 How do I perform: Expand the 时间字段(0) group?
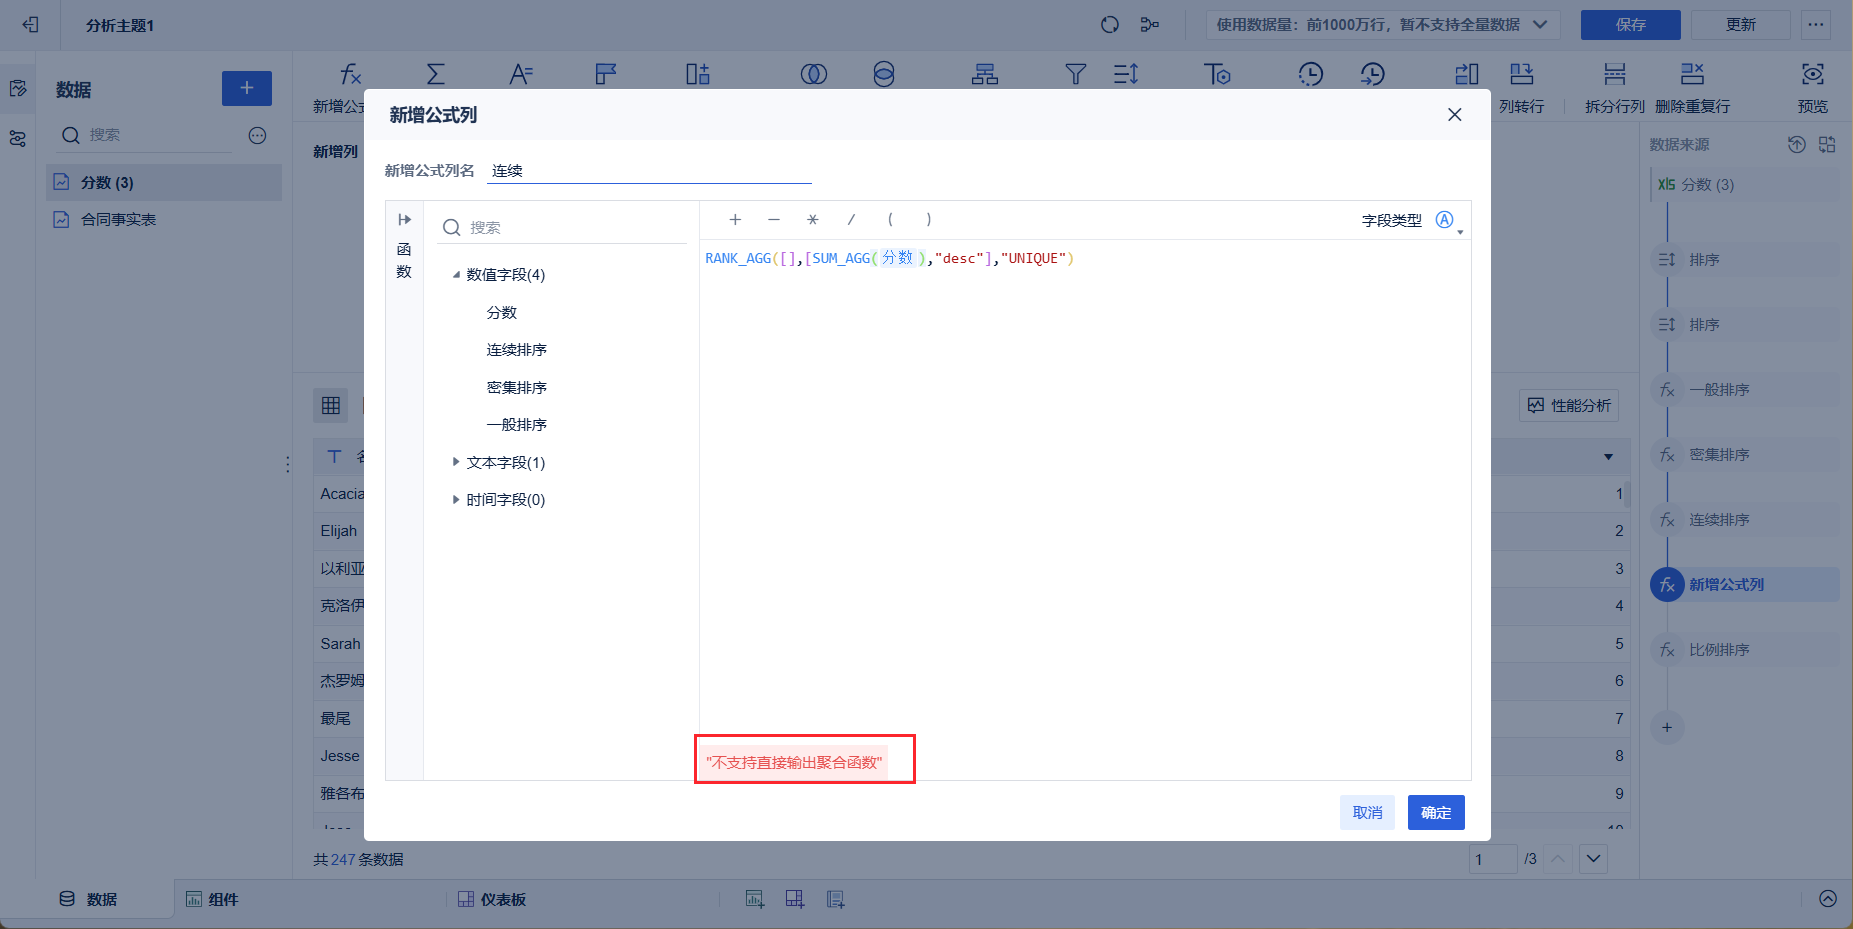[x=456, y=500]
